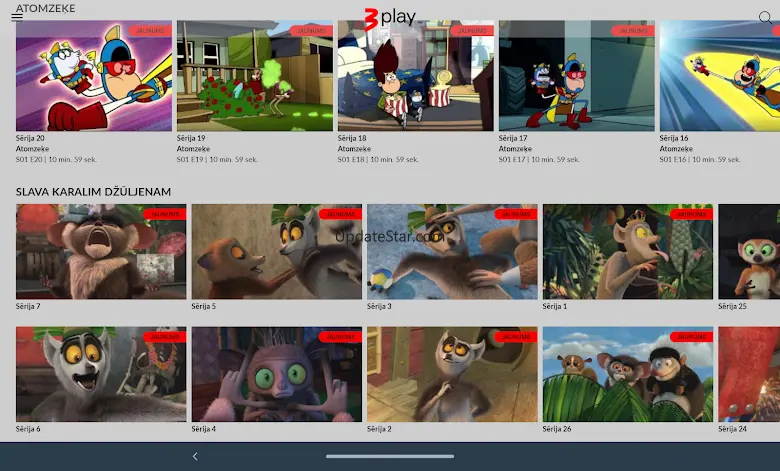Open Atomzeke Sērija 16 thumbnail

(x=720, y=76)
